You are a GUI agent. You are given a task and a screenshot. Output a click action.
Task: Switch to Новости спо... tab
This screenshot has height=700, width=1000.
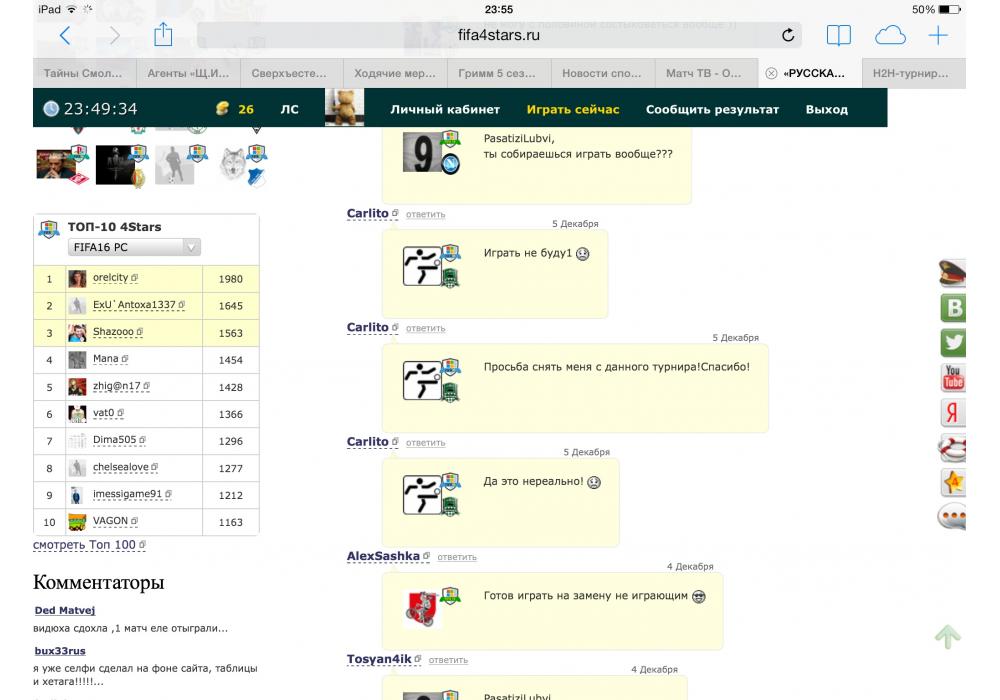(x=603, y=73)
